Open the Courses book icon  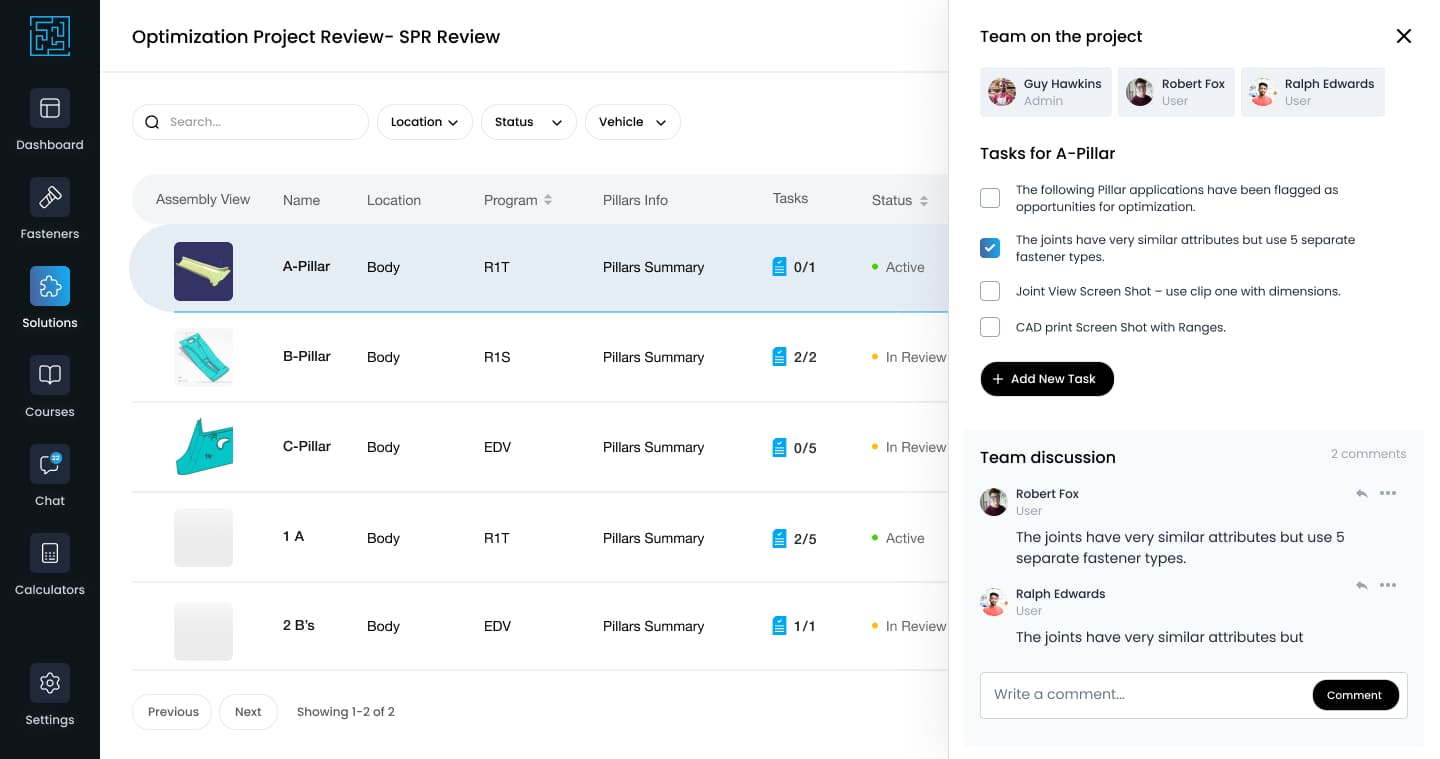click(x=49, y=375)
